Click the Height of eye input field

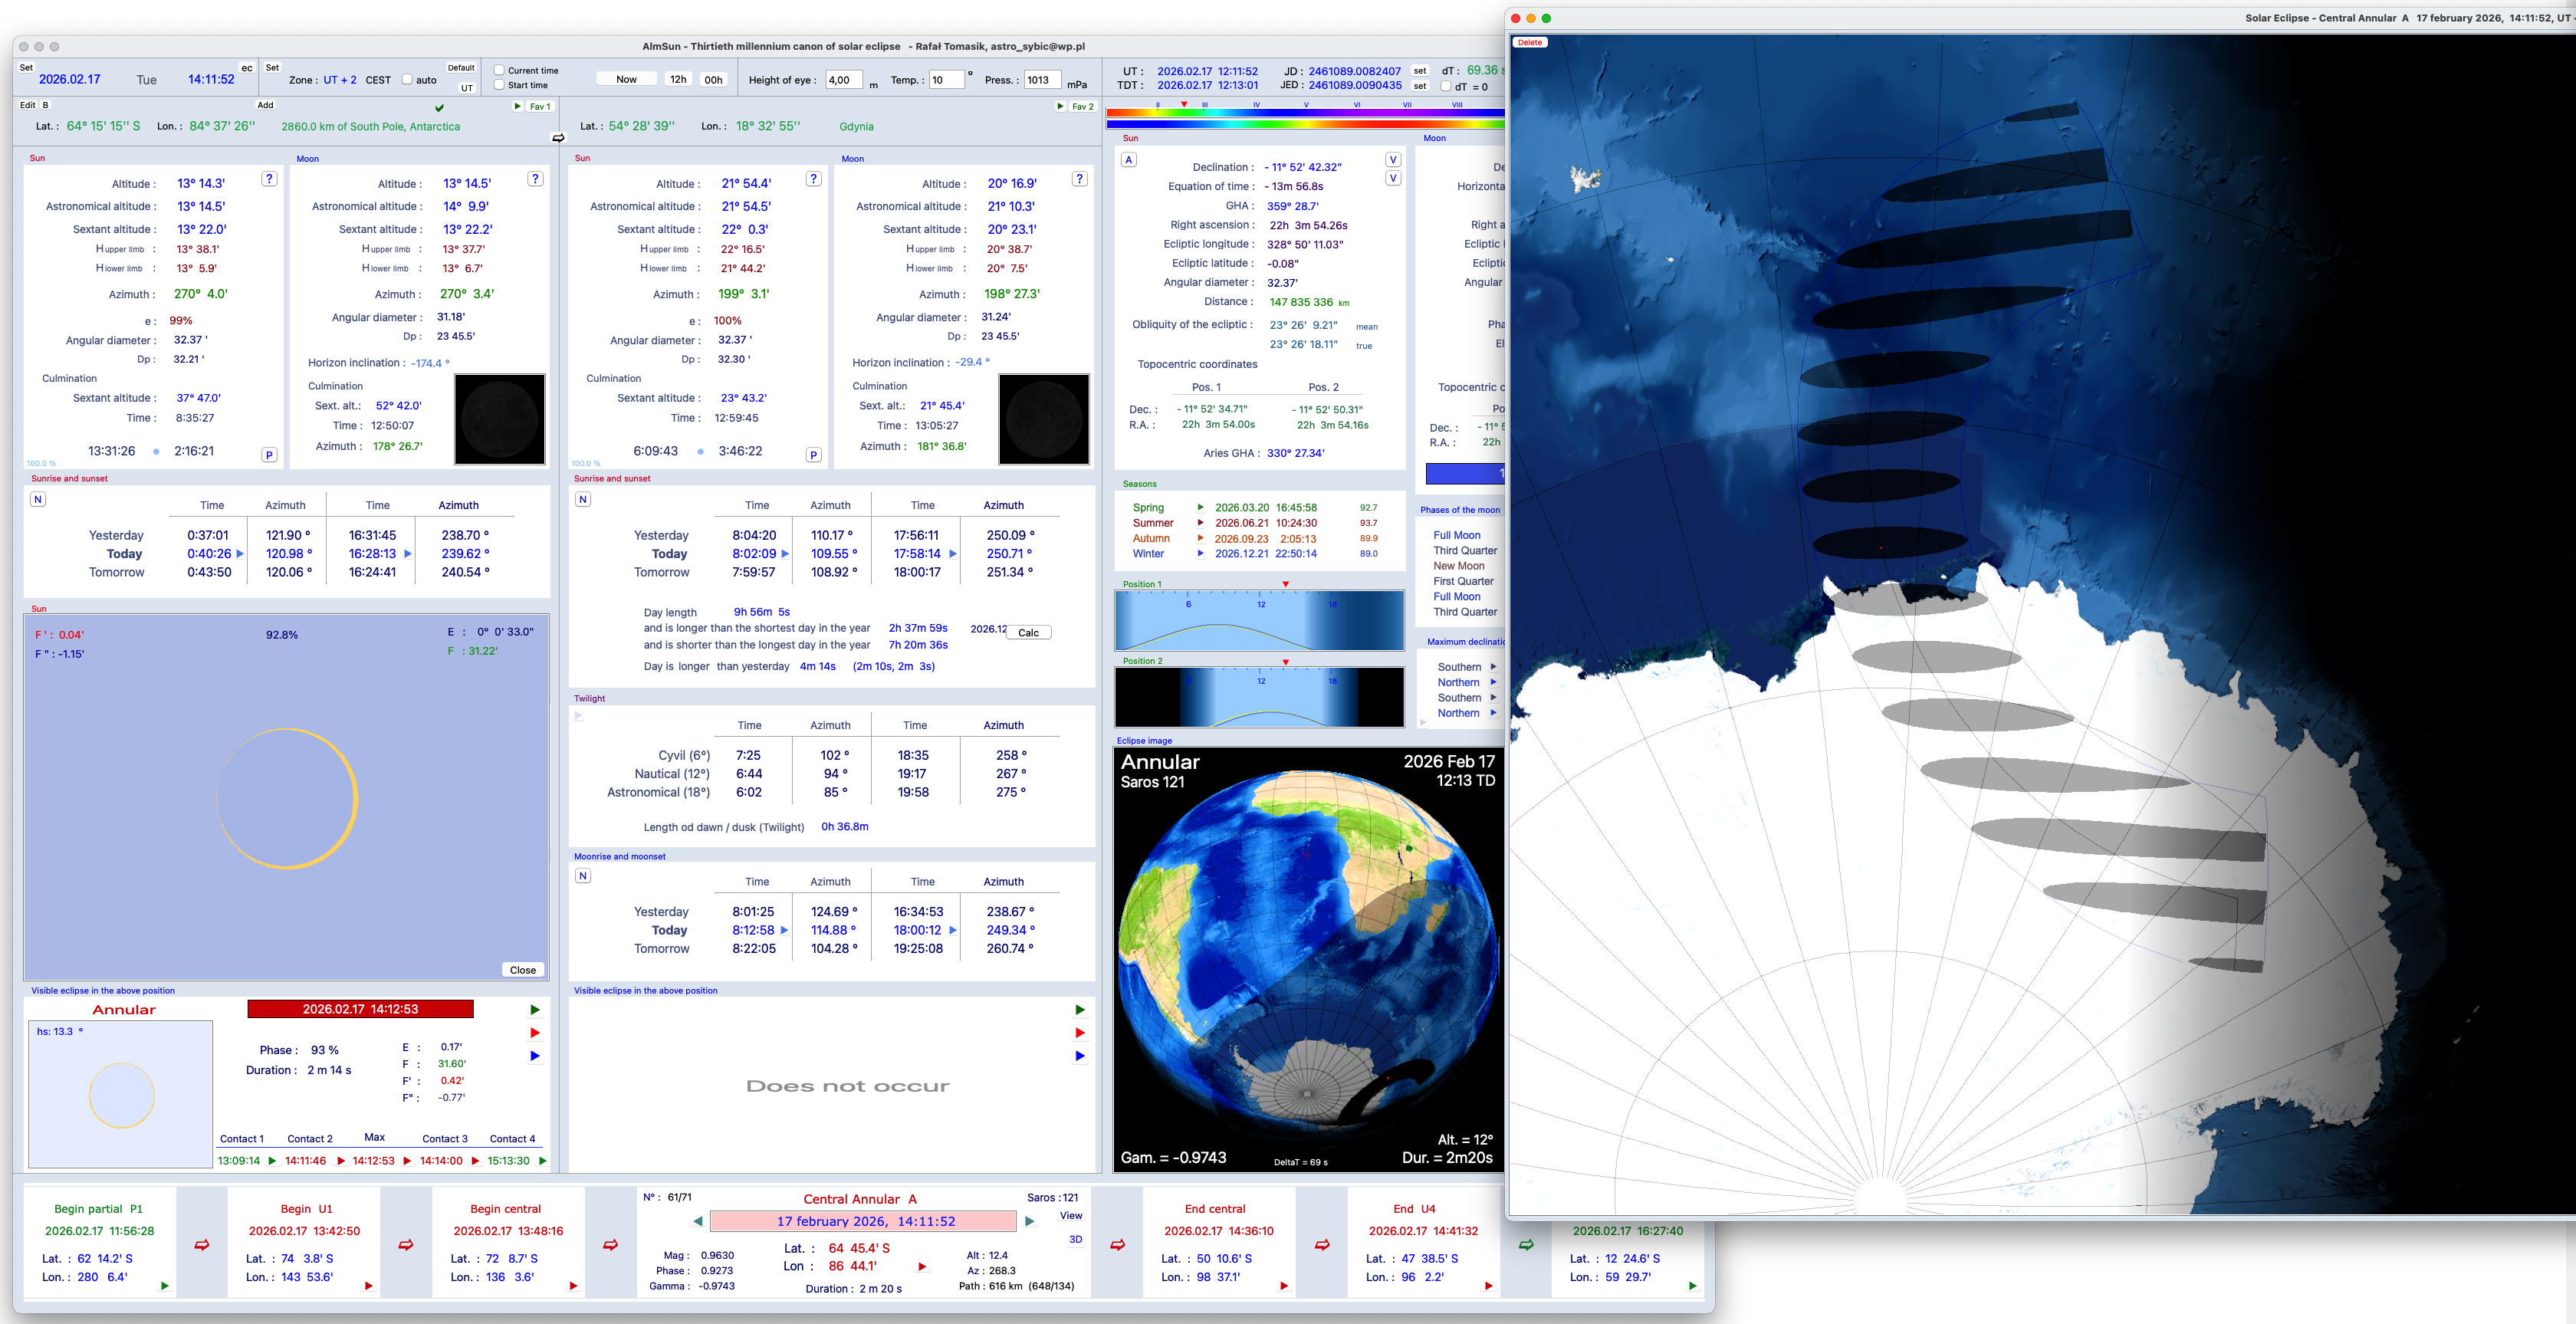pyautogui.click(x=843, y=80)
